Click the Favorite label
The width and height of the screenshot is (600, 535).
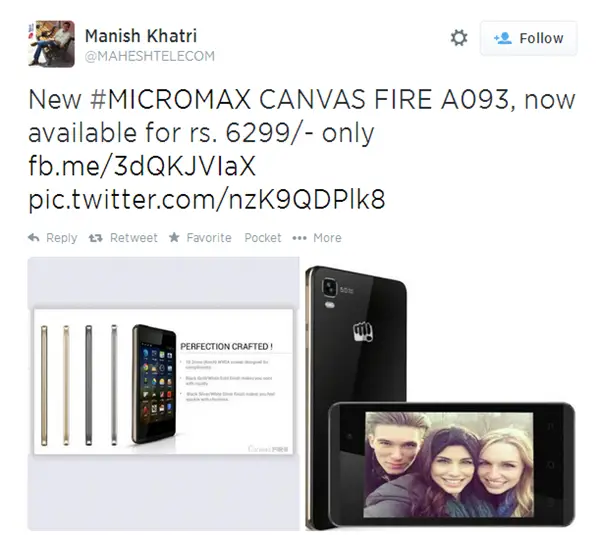point(209,238)
